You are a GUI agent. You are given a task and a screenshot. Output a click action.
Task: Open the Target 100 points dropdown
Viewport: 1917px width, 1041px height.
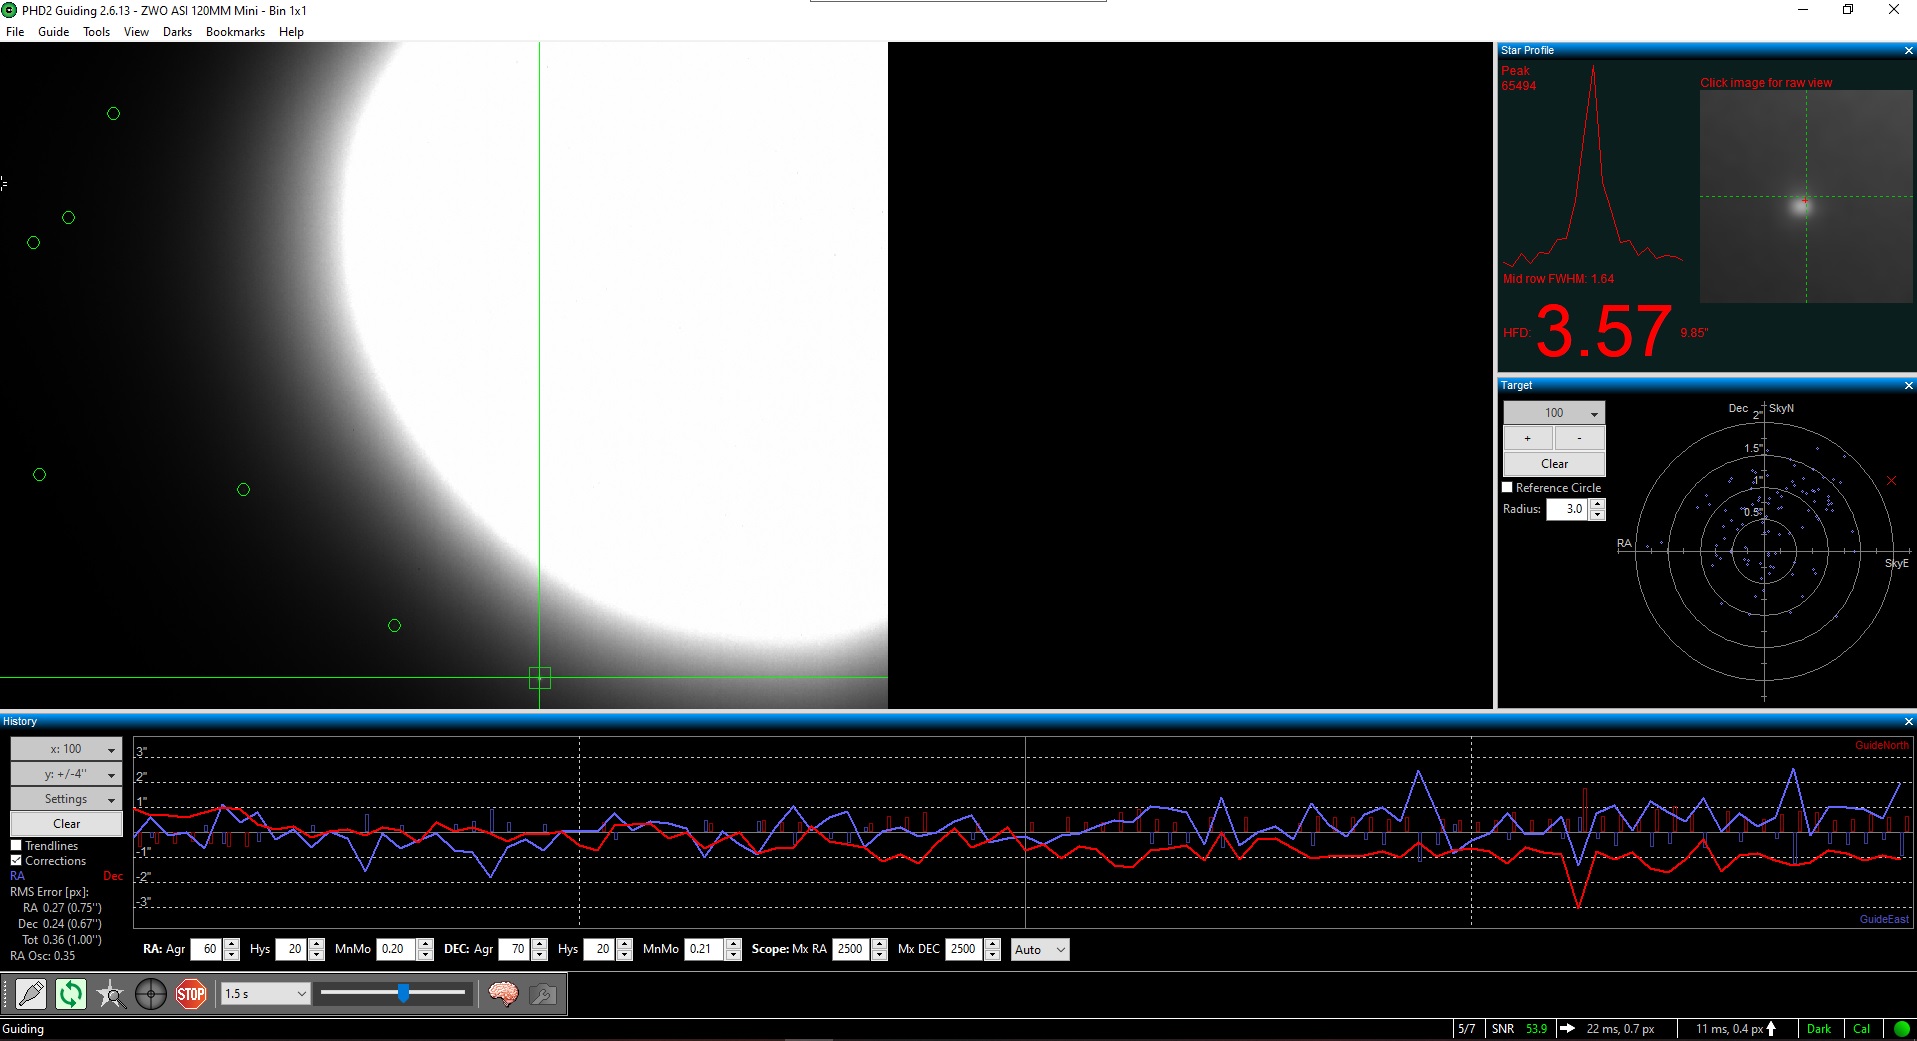(x=1554, y=413)
